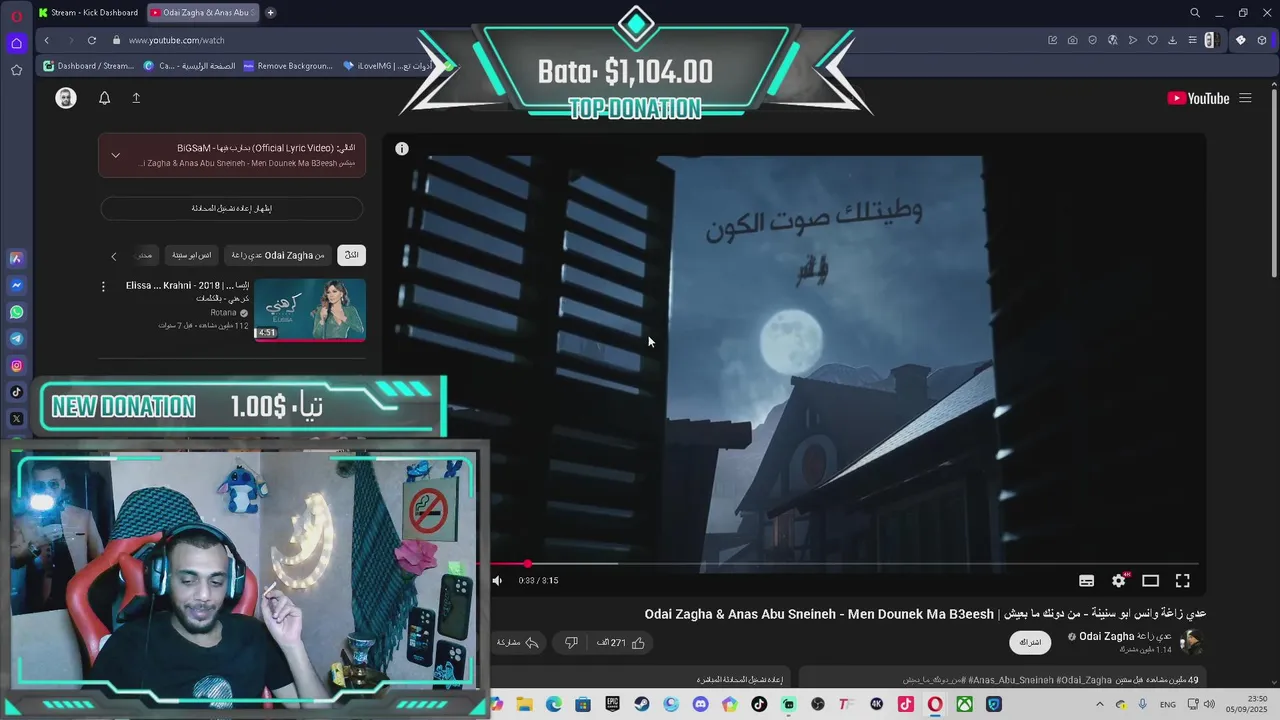The width and height of the screenshot is (1280, 720).
Task: Toggle microphone in system tray
Action: [1142, 704]
